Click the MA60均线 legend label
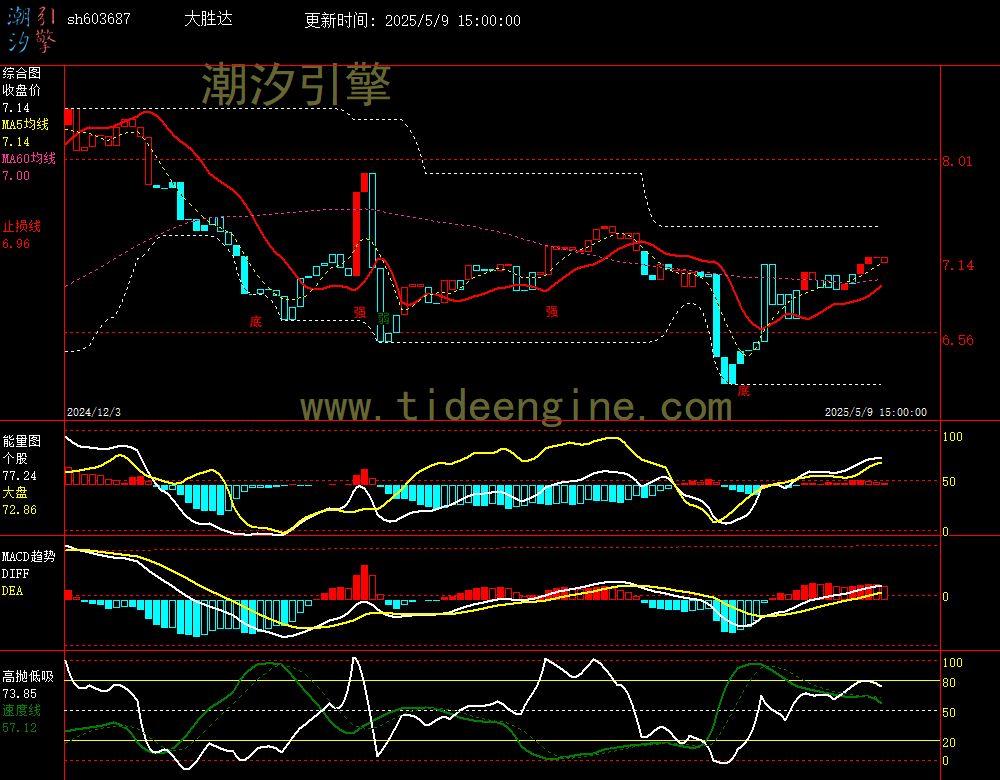The image size is (1000, 780). click(x=29, y=158)
